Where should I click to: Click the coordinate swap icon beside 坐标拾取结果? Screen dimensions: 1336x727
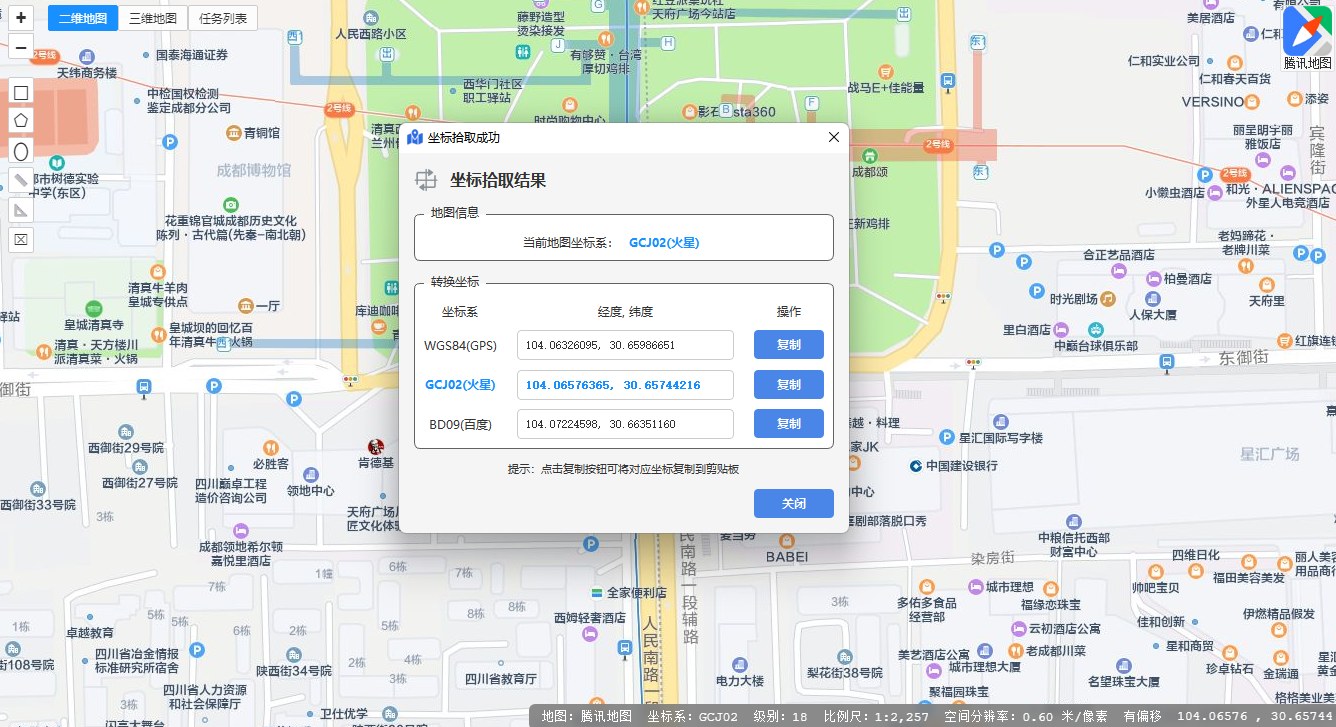pyautogui.click(x=426, y=180)
